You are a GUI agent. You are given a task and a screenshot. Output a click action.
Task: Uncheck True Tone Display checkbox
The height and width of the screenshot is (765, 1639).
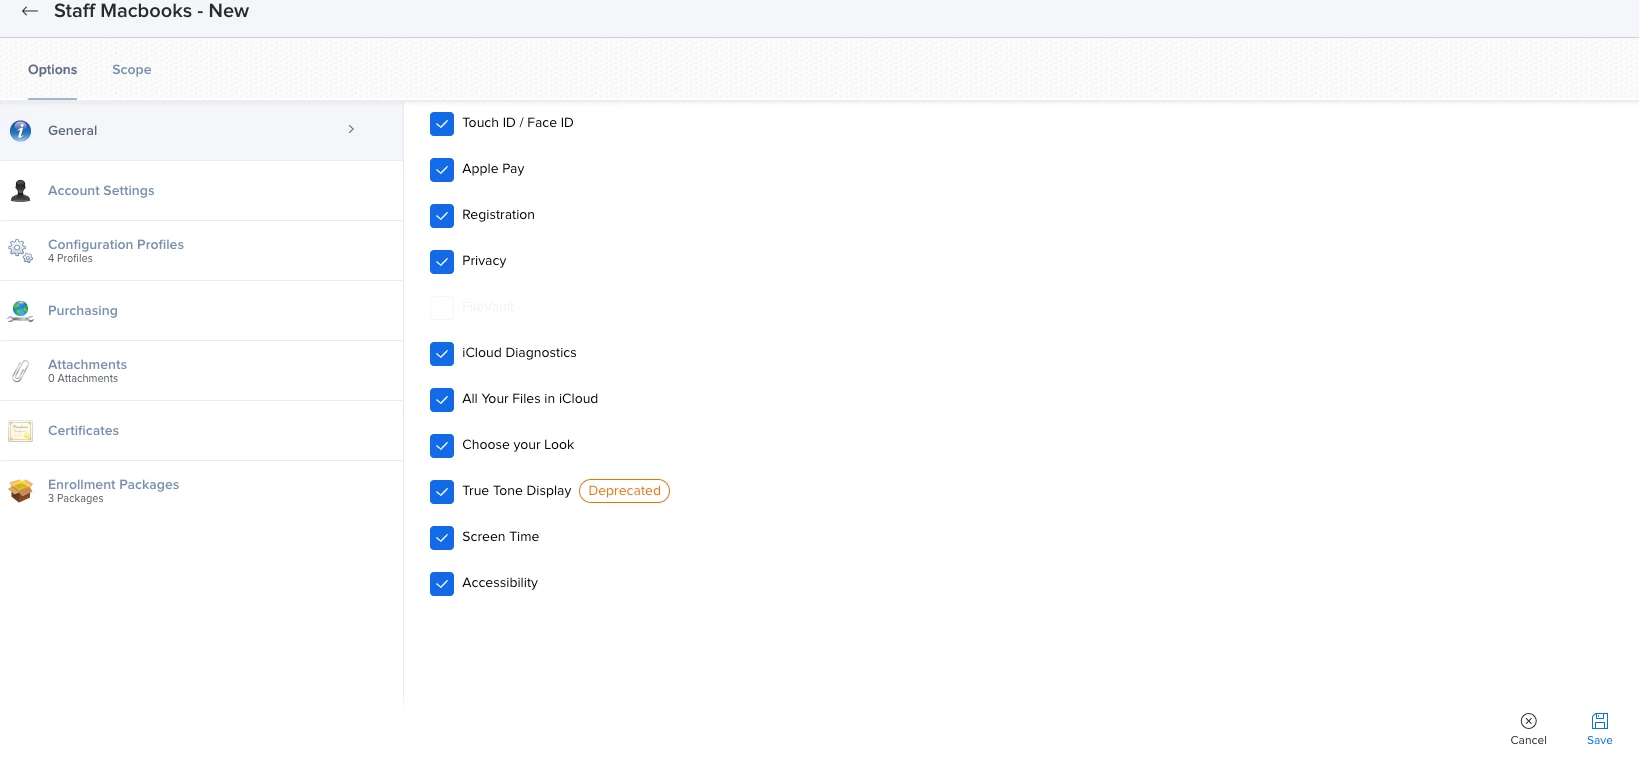point(442,491)
